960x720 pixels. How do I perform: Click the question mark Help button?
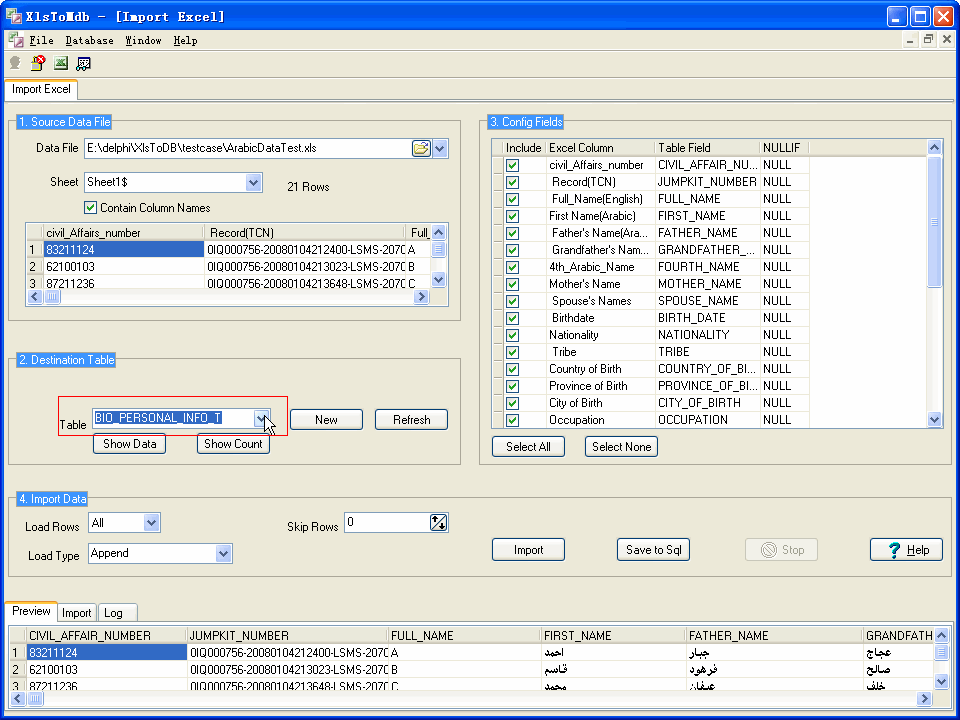(906, 550)
